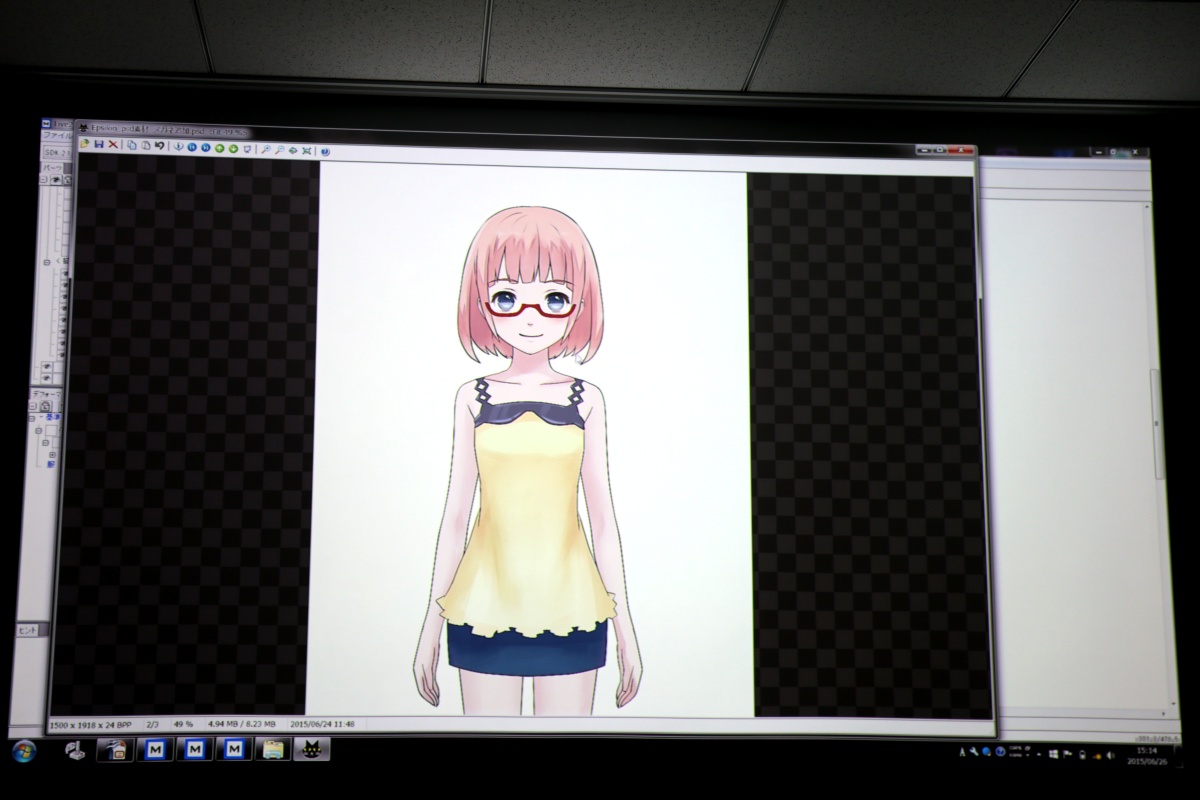Click the scroll-down arrow in the right window
This screenshot has width=1200, height=800.
pyautogui.click(x=1173, y=702)
